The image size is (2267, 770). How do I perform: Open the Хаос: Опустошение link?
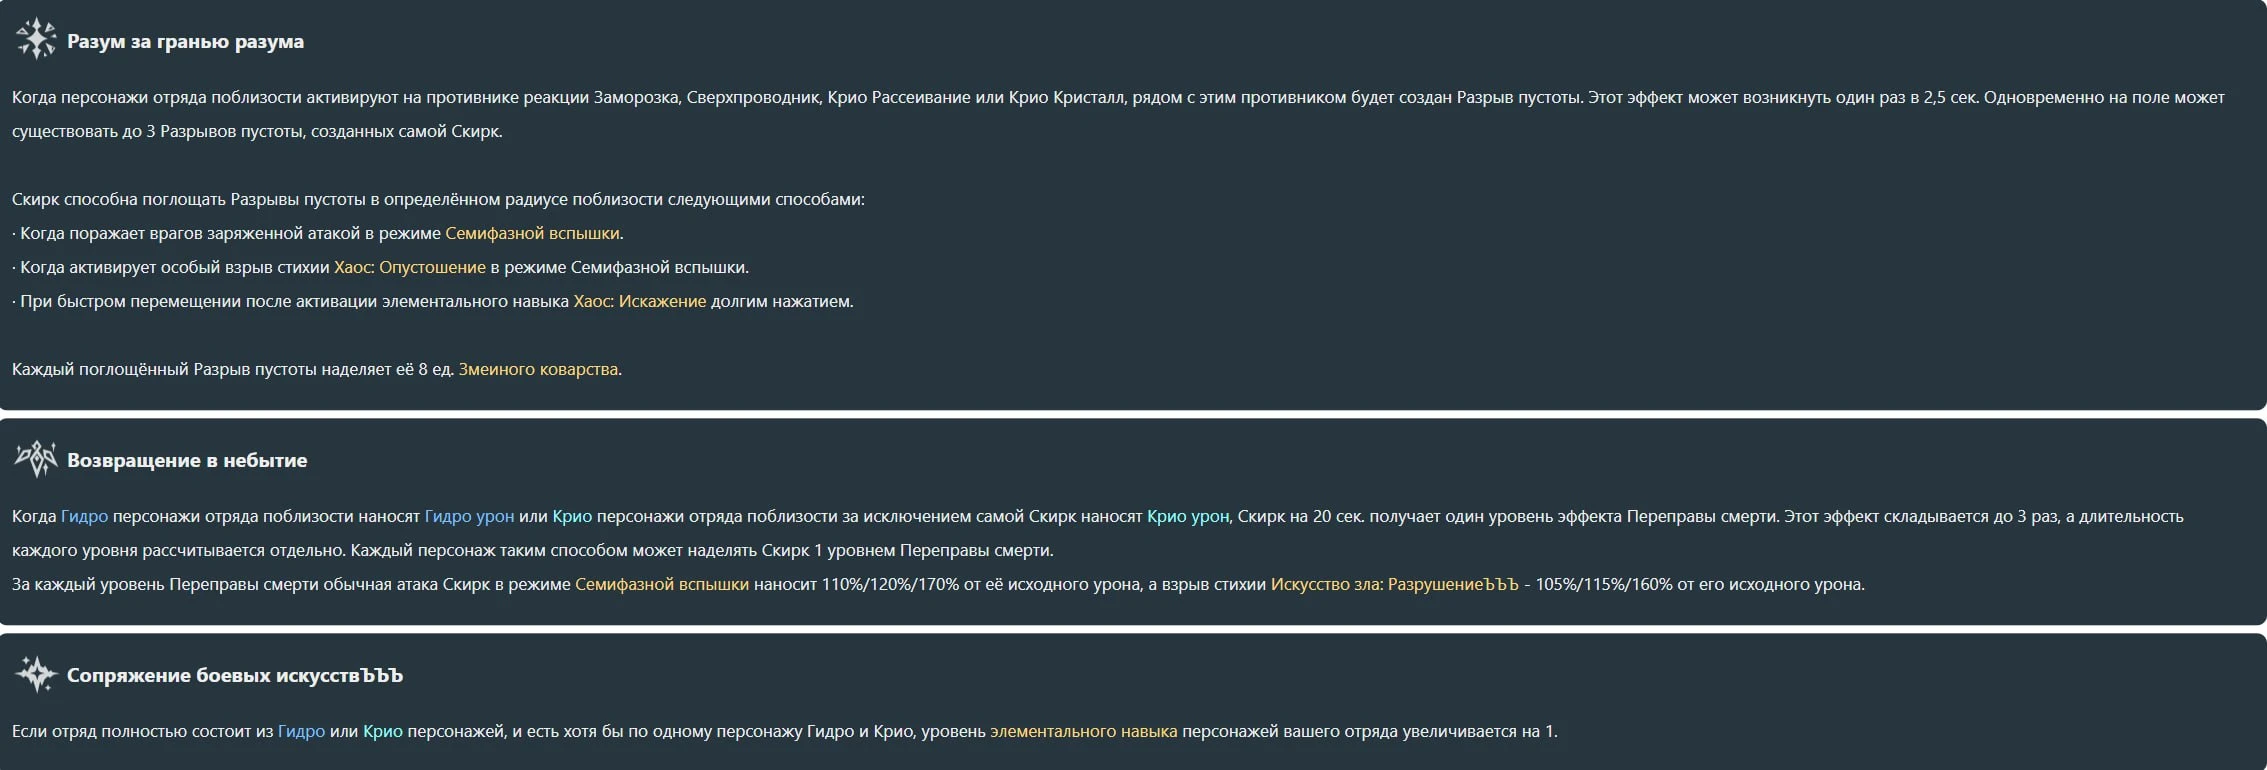(x=410, y=267)
